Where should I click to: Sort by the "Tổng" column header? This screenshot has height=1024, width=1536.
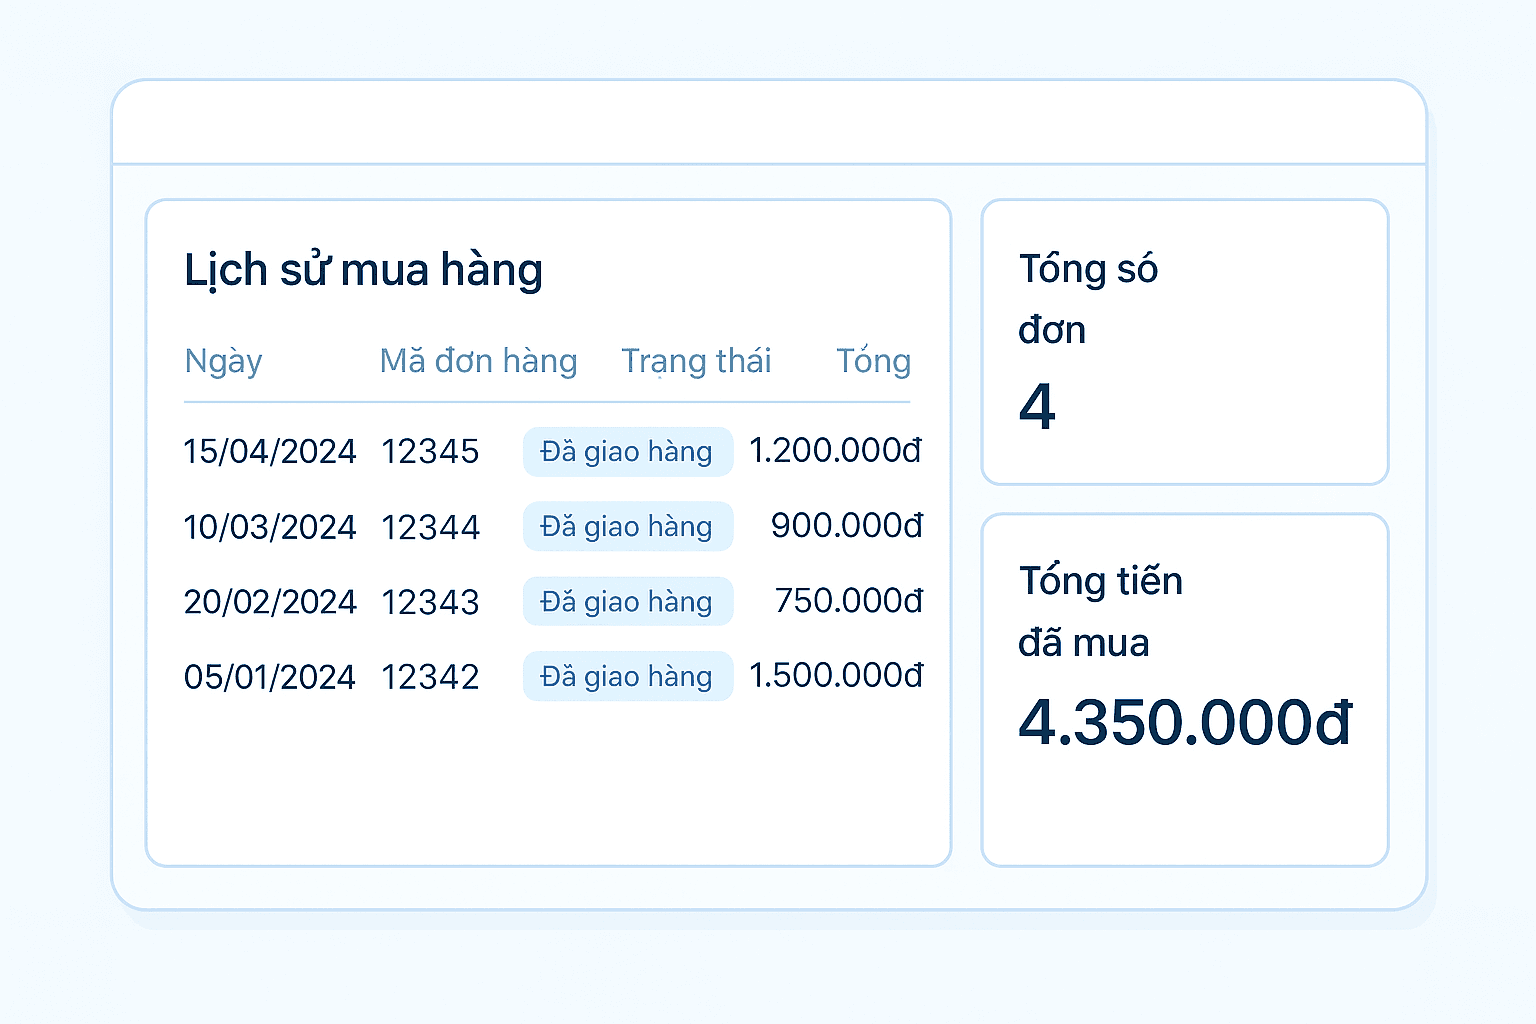[873, 361]
